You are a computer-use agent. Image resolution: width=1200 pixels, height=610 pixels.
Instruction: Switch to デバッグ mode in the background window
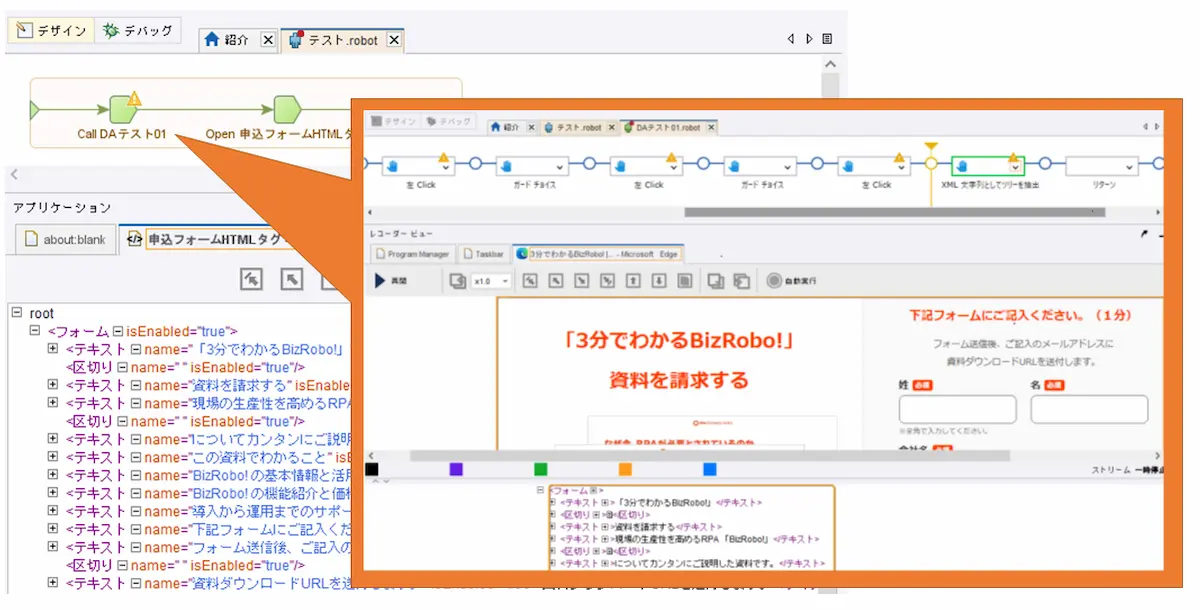pos(138,31)
